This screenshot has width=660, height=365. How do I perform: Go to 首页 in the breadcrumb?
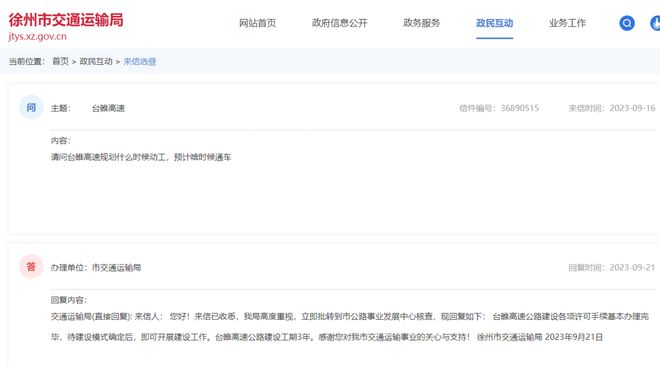tap(60, 61)
